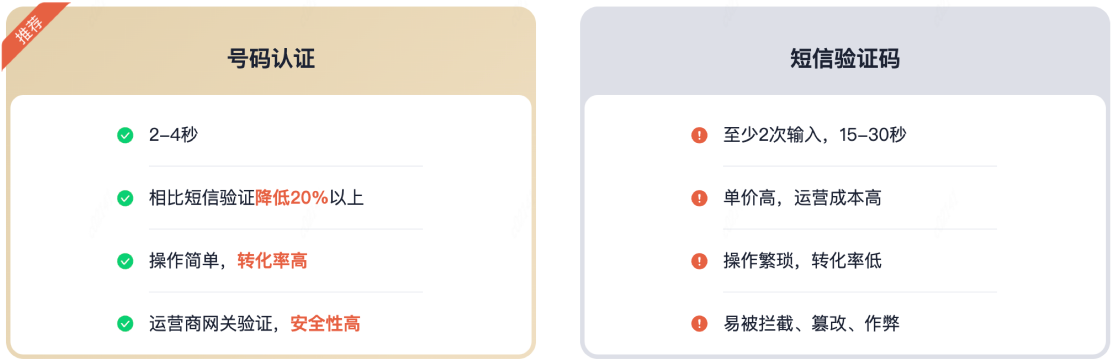Screen dimensions: 1114x360
Task: Click the 运营商网关验证 text
Action: click(x=210, y=324)
